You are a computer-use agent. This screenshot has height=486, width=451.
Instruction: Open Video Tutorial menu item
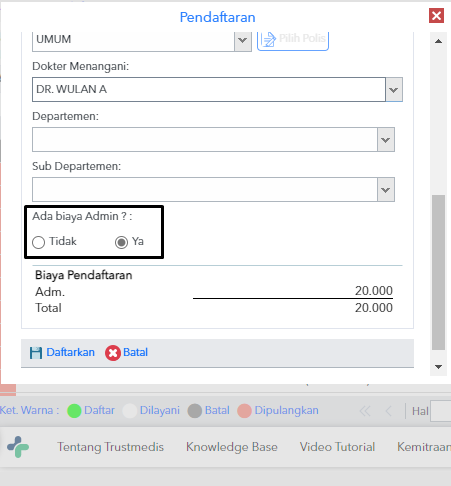[x=337, y=447]
